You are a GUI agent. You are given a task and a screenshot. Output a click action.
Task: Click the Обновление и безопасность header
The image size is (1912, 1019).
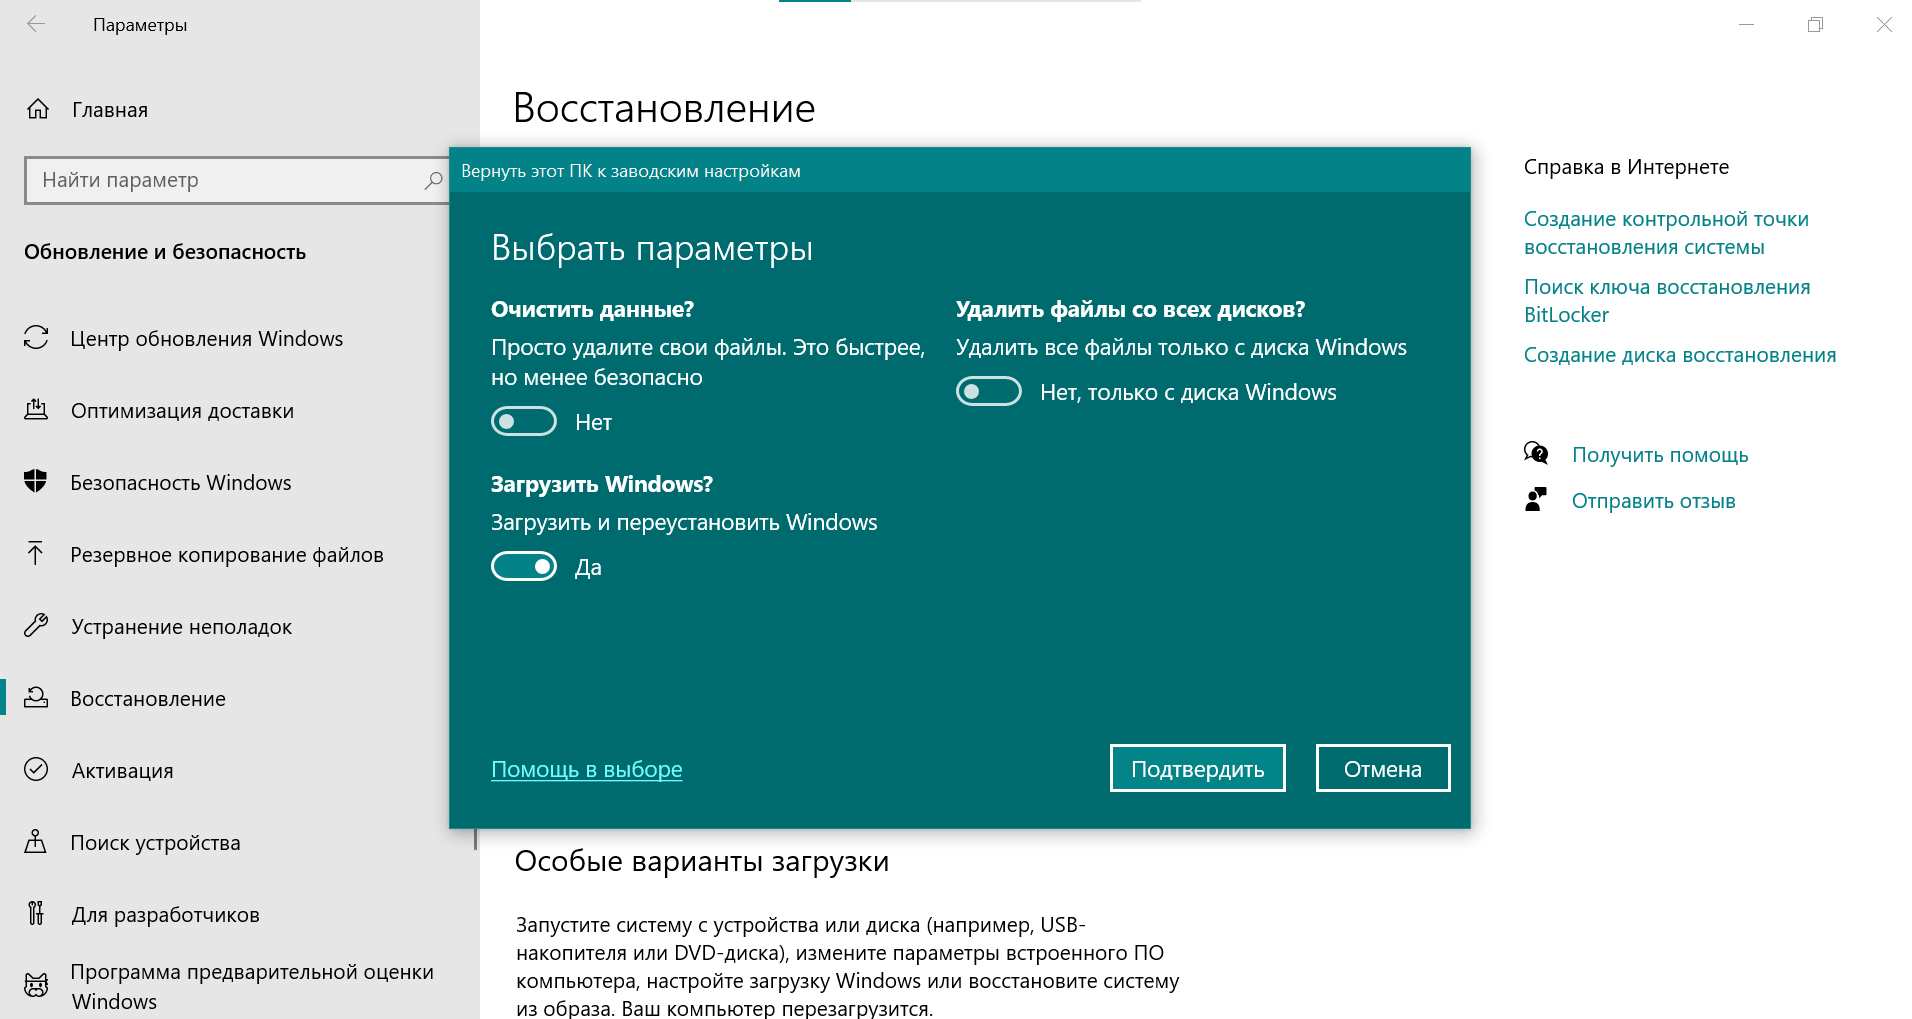pyautogui.click(x=165, y=252)
